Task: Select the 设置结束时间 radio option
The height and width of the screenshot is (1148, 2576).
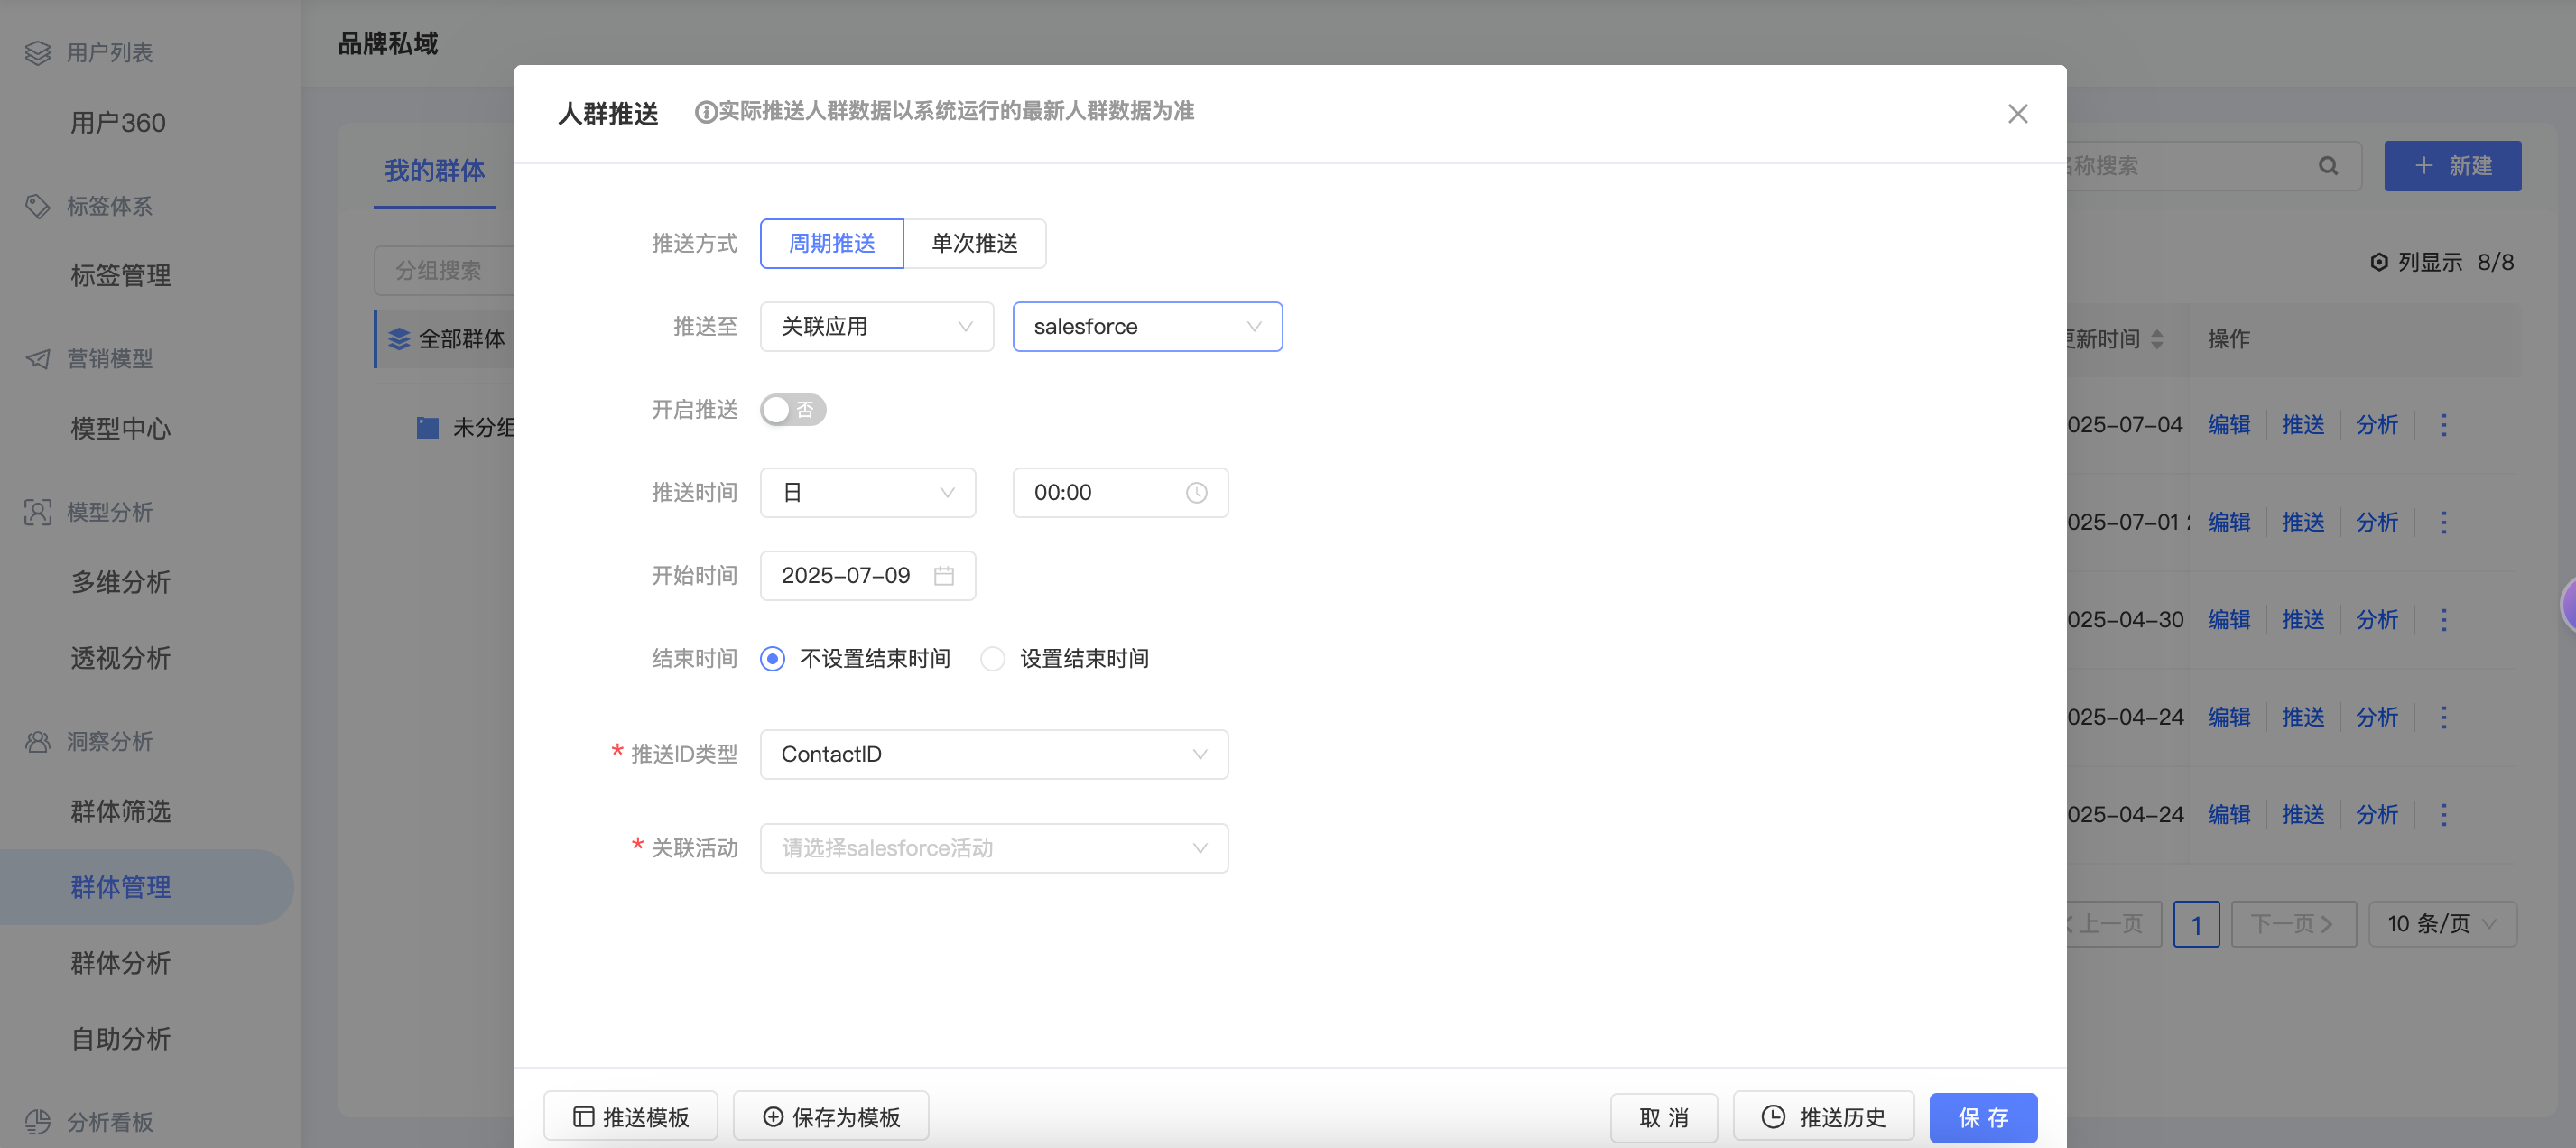Action: click(x=992, y=659)
